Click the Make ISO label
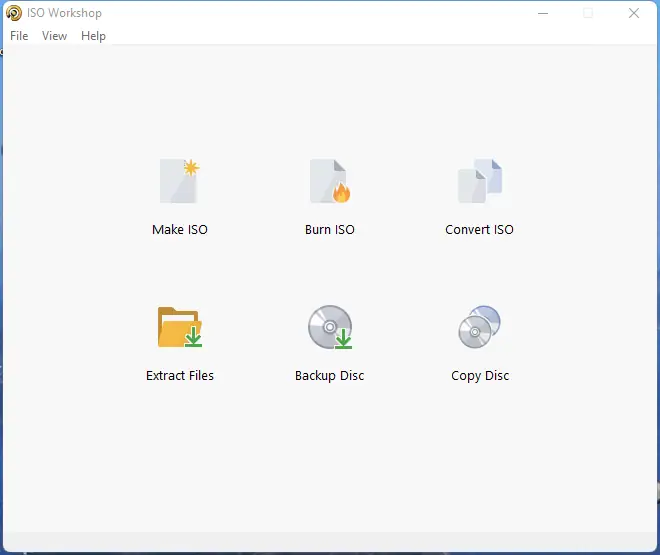Screen dimensions: 660x555 (x=180, y=230)
